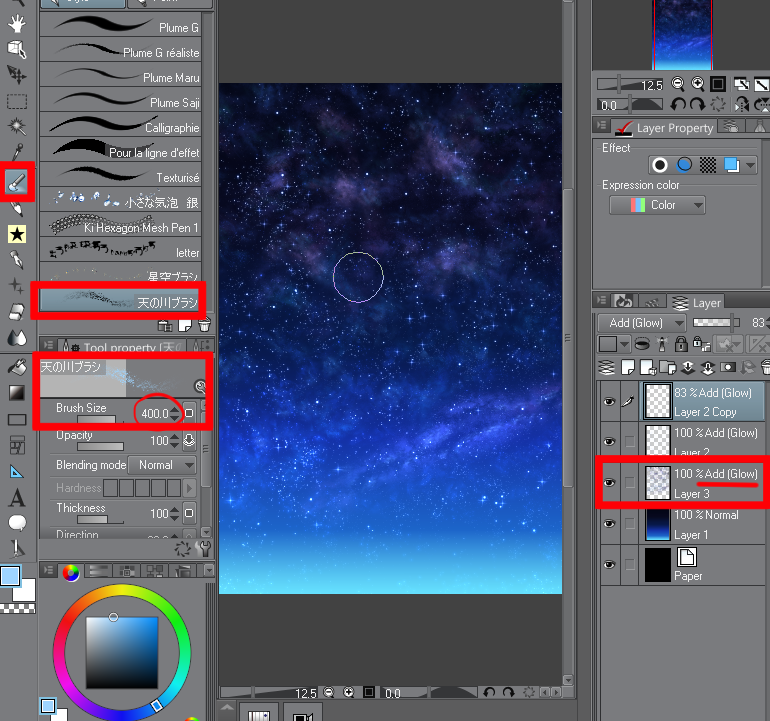
Task: Select the 3D Object operation tool
Action: (17, 49)
